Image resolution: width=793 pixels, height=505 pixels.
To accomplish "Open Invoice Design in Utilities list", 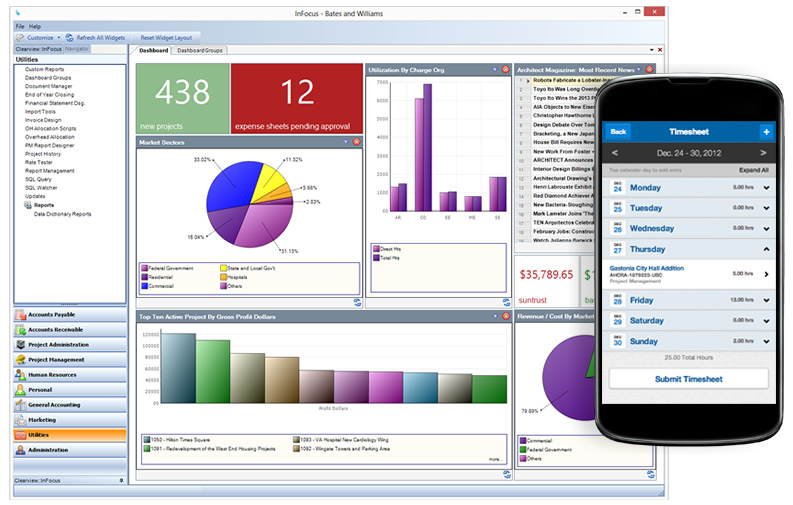I will pyautogui.click(x=43, y=120).
